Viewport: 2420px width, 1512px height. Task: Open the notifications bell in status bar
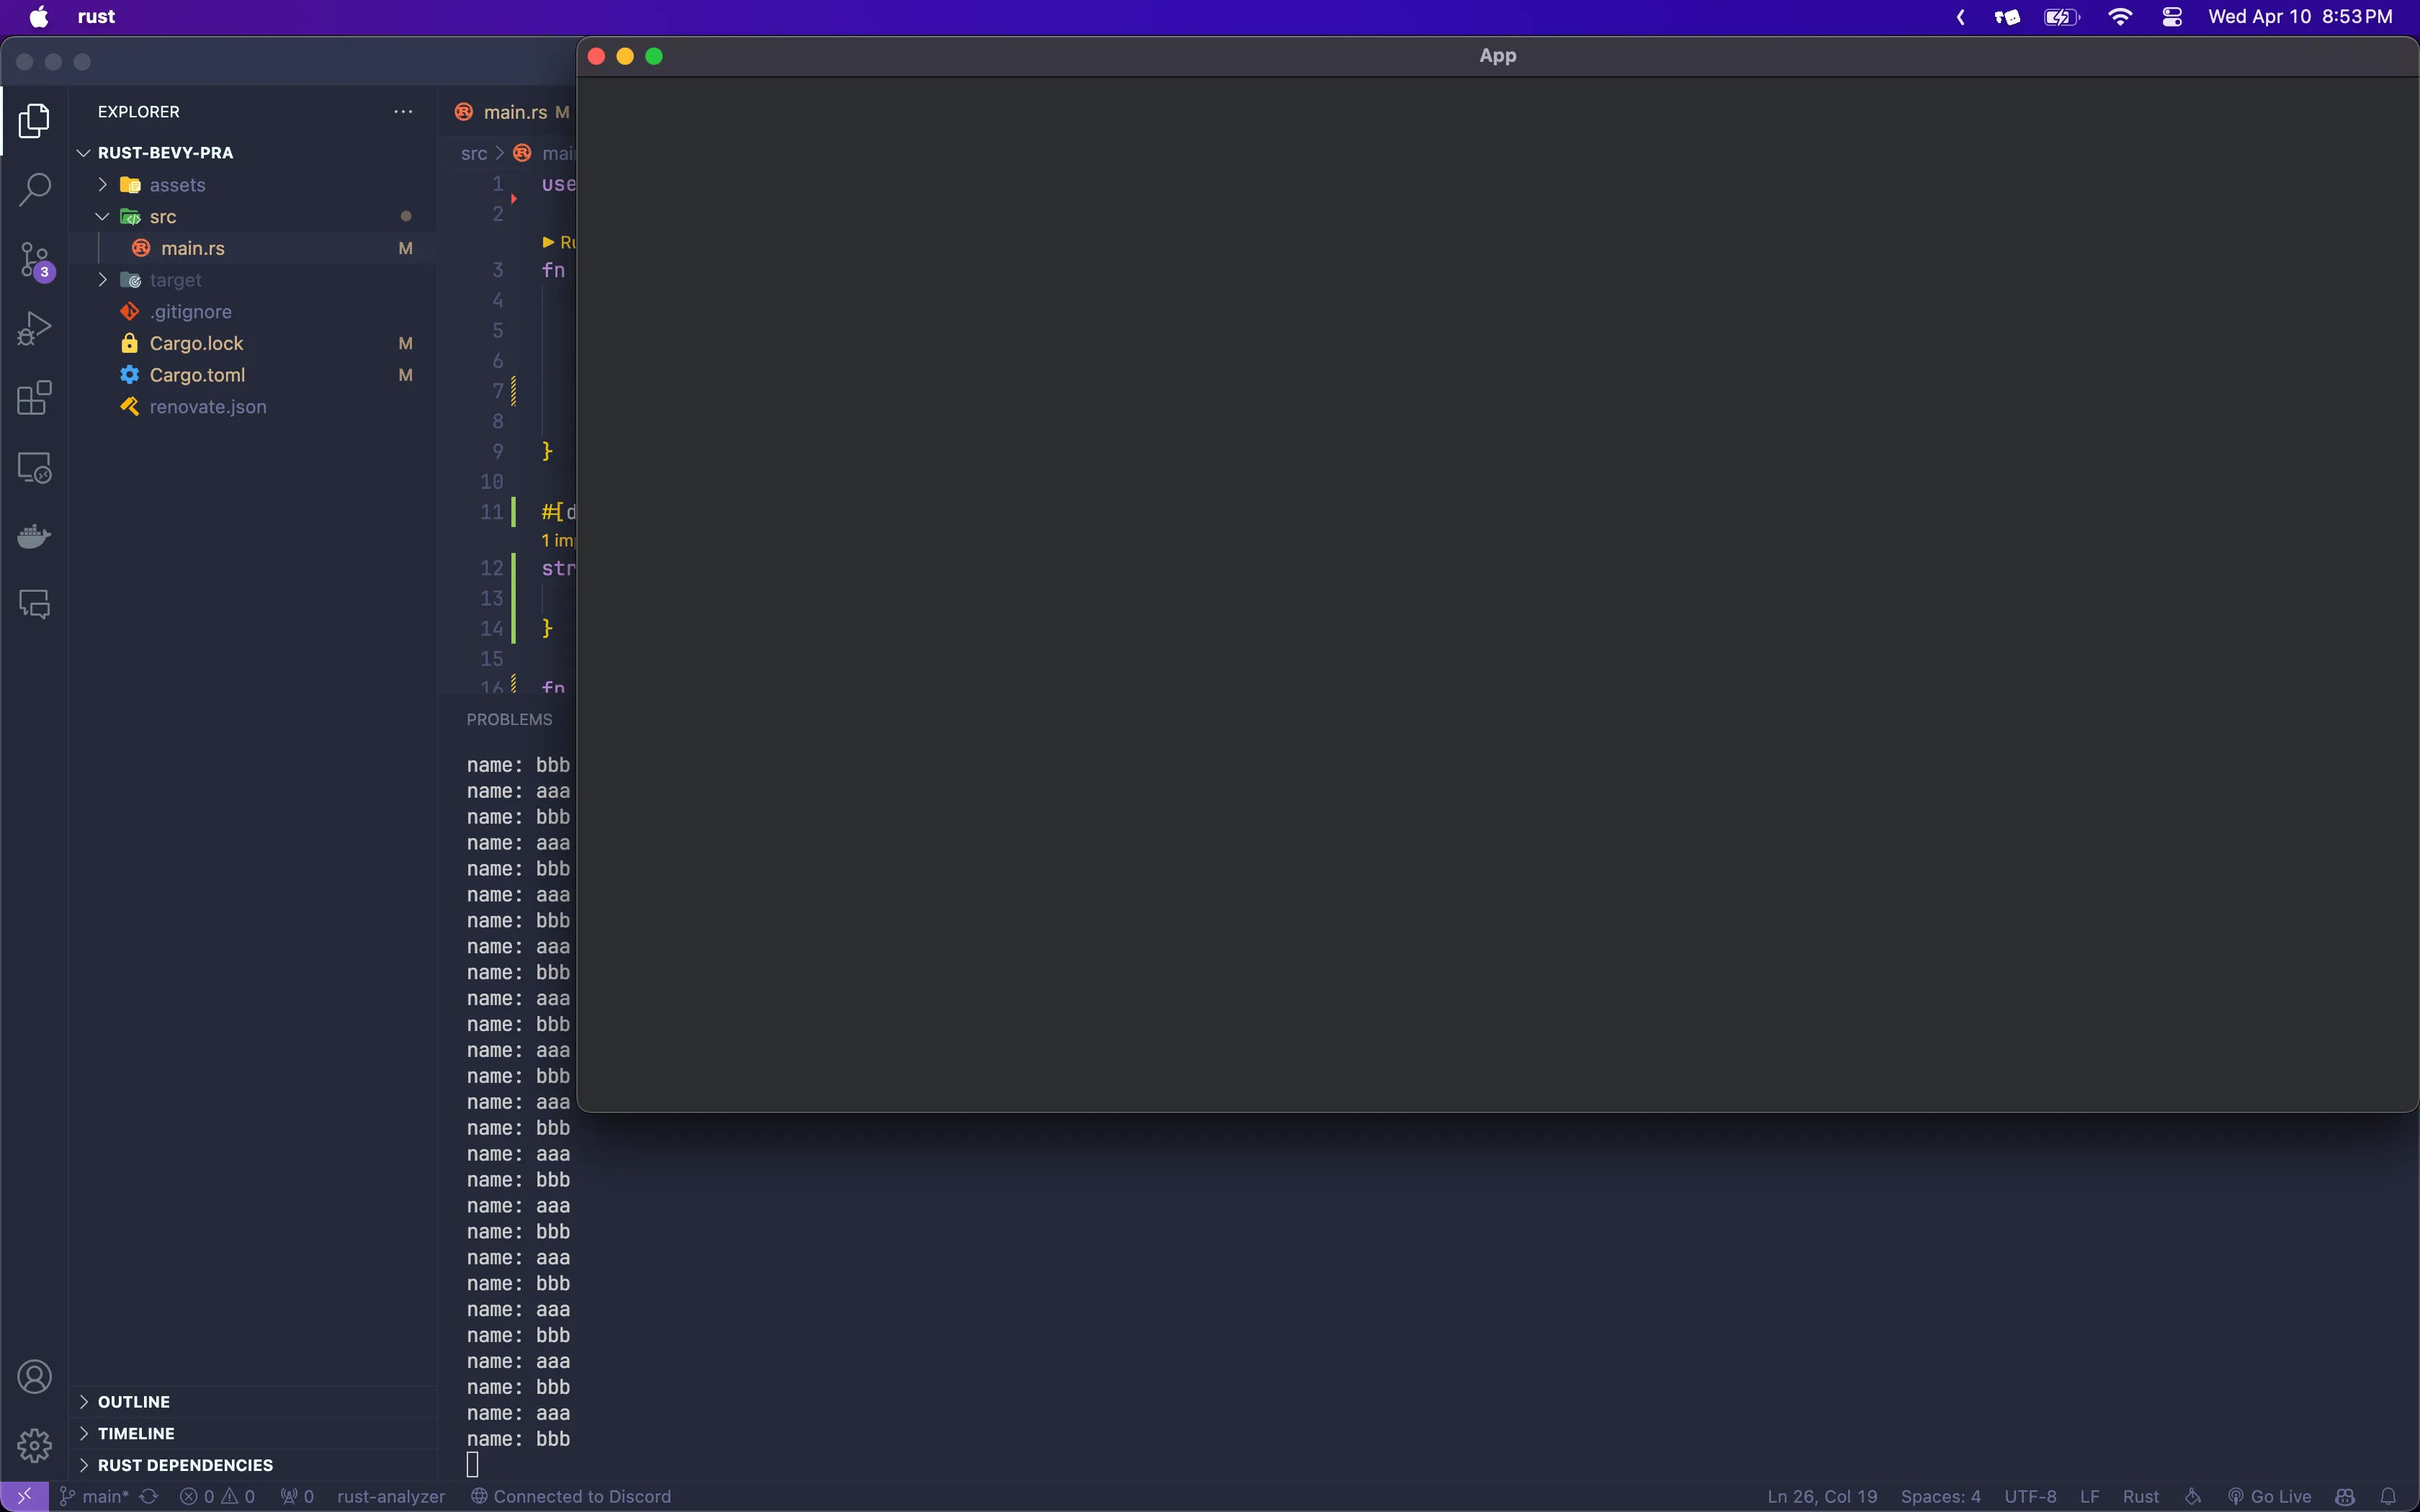click(2388, 1496)
